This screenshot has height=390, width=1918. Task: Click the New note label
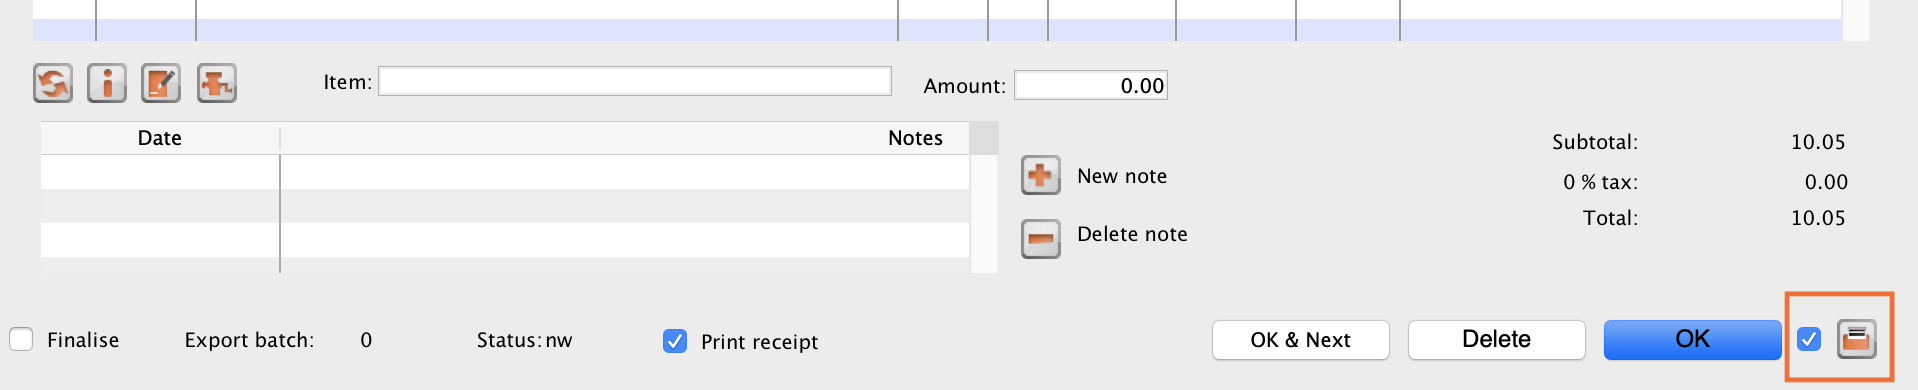pyautogui.click(x=1122, y=176)
